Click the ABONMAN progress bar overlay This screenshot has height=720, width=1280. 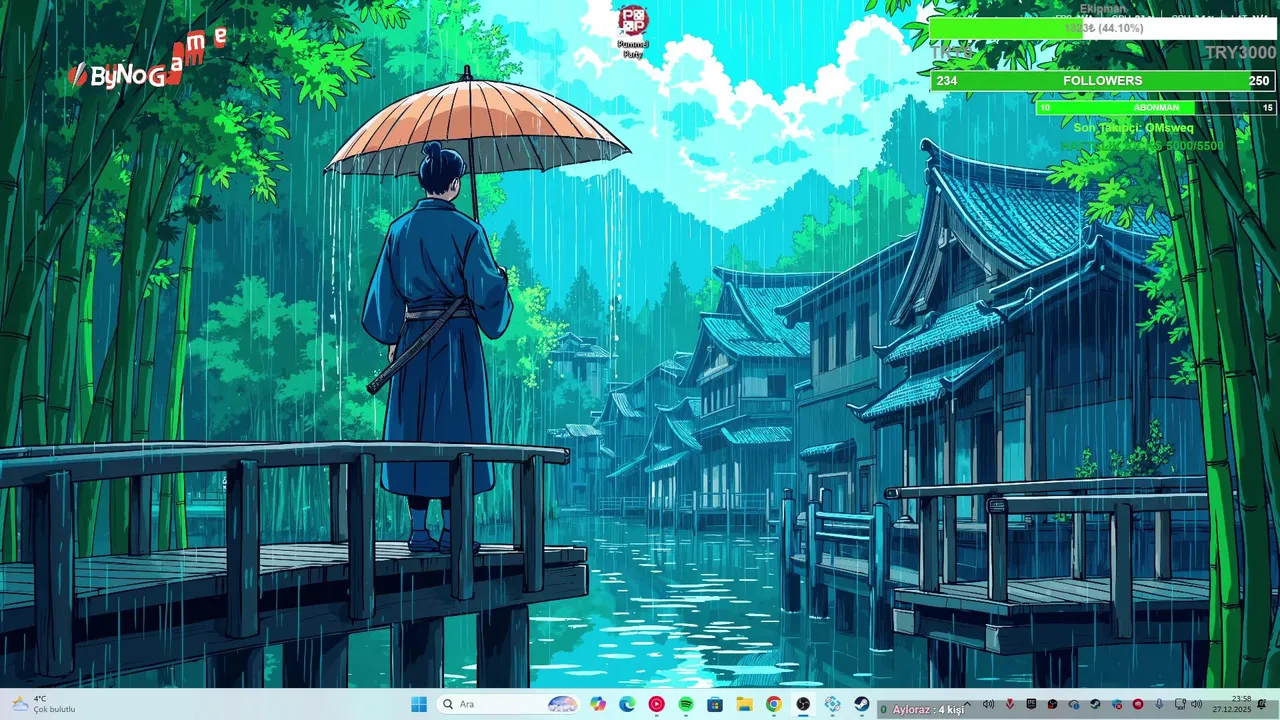click(x=1156, y=107)
